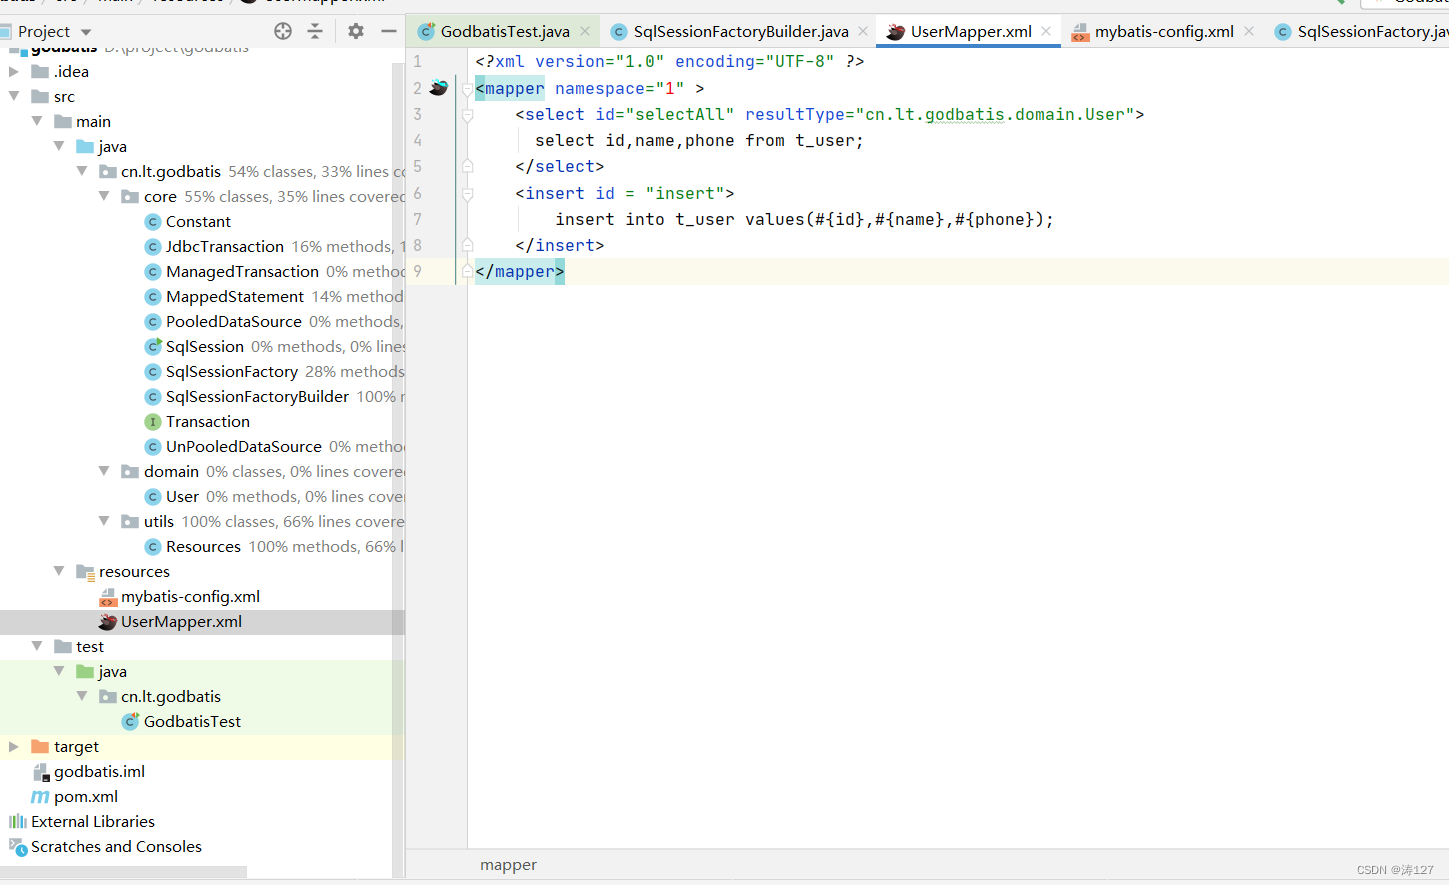
Task: Click the collapse all icon in Project panel
Action: pyautogui.click(x=315, y=31)
